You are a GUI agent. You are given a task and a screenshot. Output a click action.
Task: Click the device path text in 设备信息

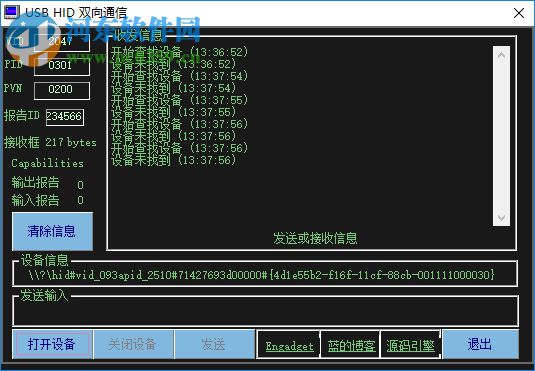[262, 275]
